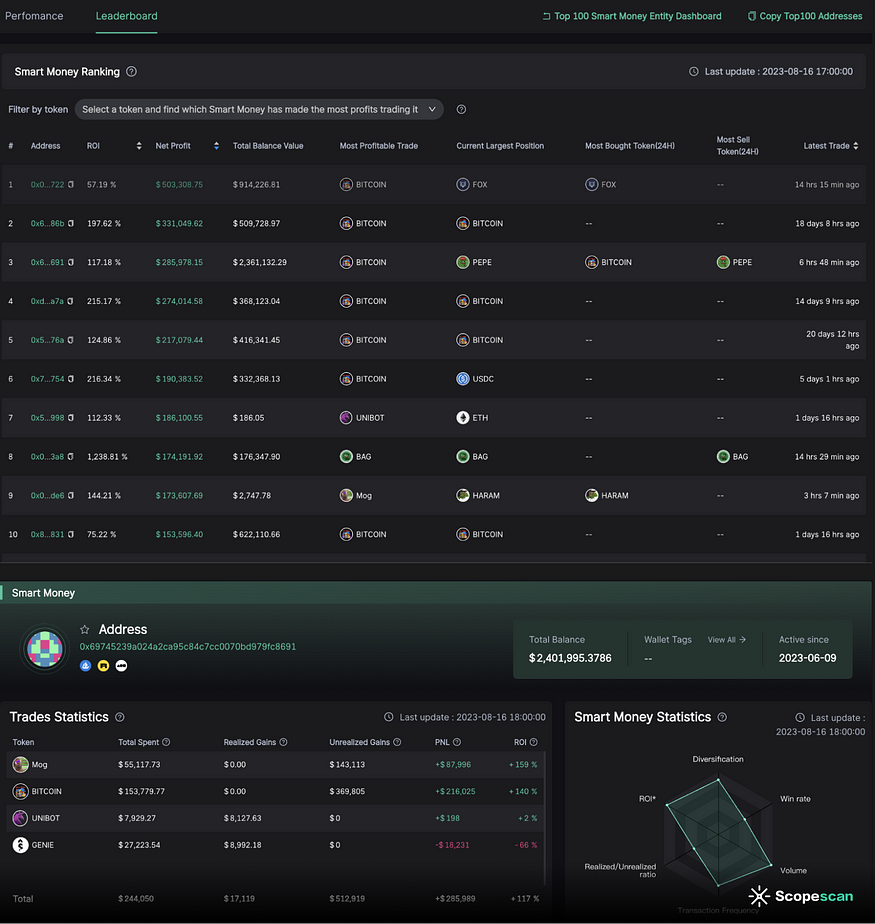This screenshot has width=875, height=924.
Task: Open the Filter by token dropdown
Action: click(x=259, y=110)
